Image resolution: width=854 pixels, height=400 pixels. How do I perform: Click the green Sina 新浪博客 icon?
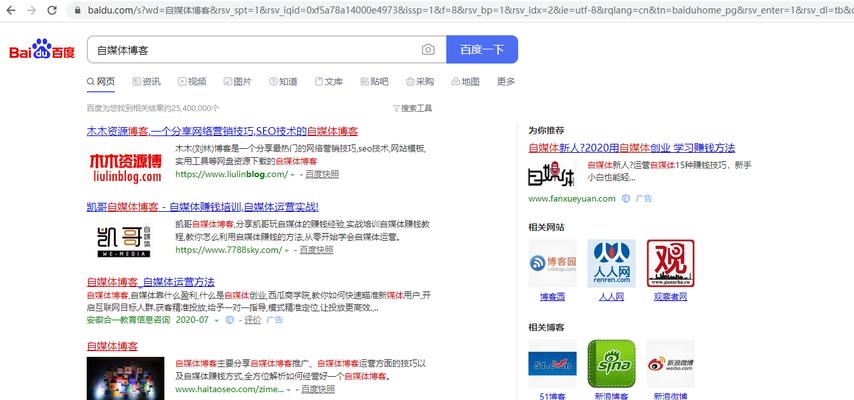(611, 363)
